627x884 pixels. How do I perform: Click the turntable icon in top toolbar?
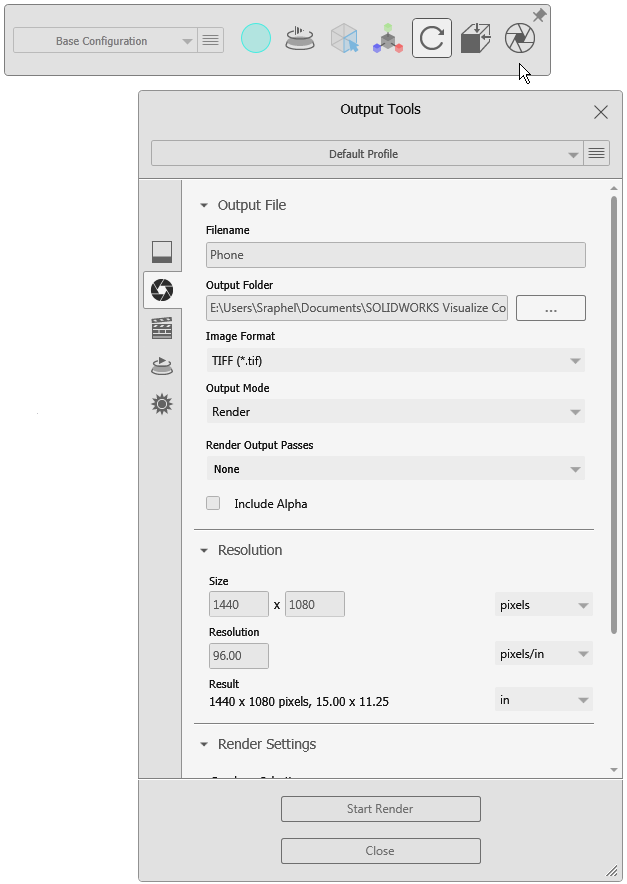[x=300, y=39]
